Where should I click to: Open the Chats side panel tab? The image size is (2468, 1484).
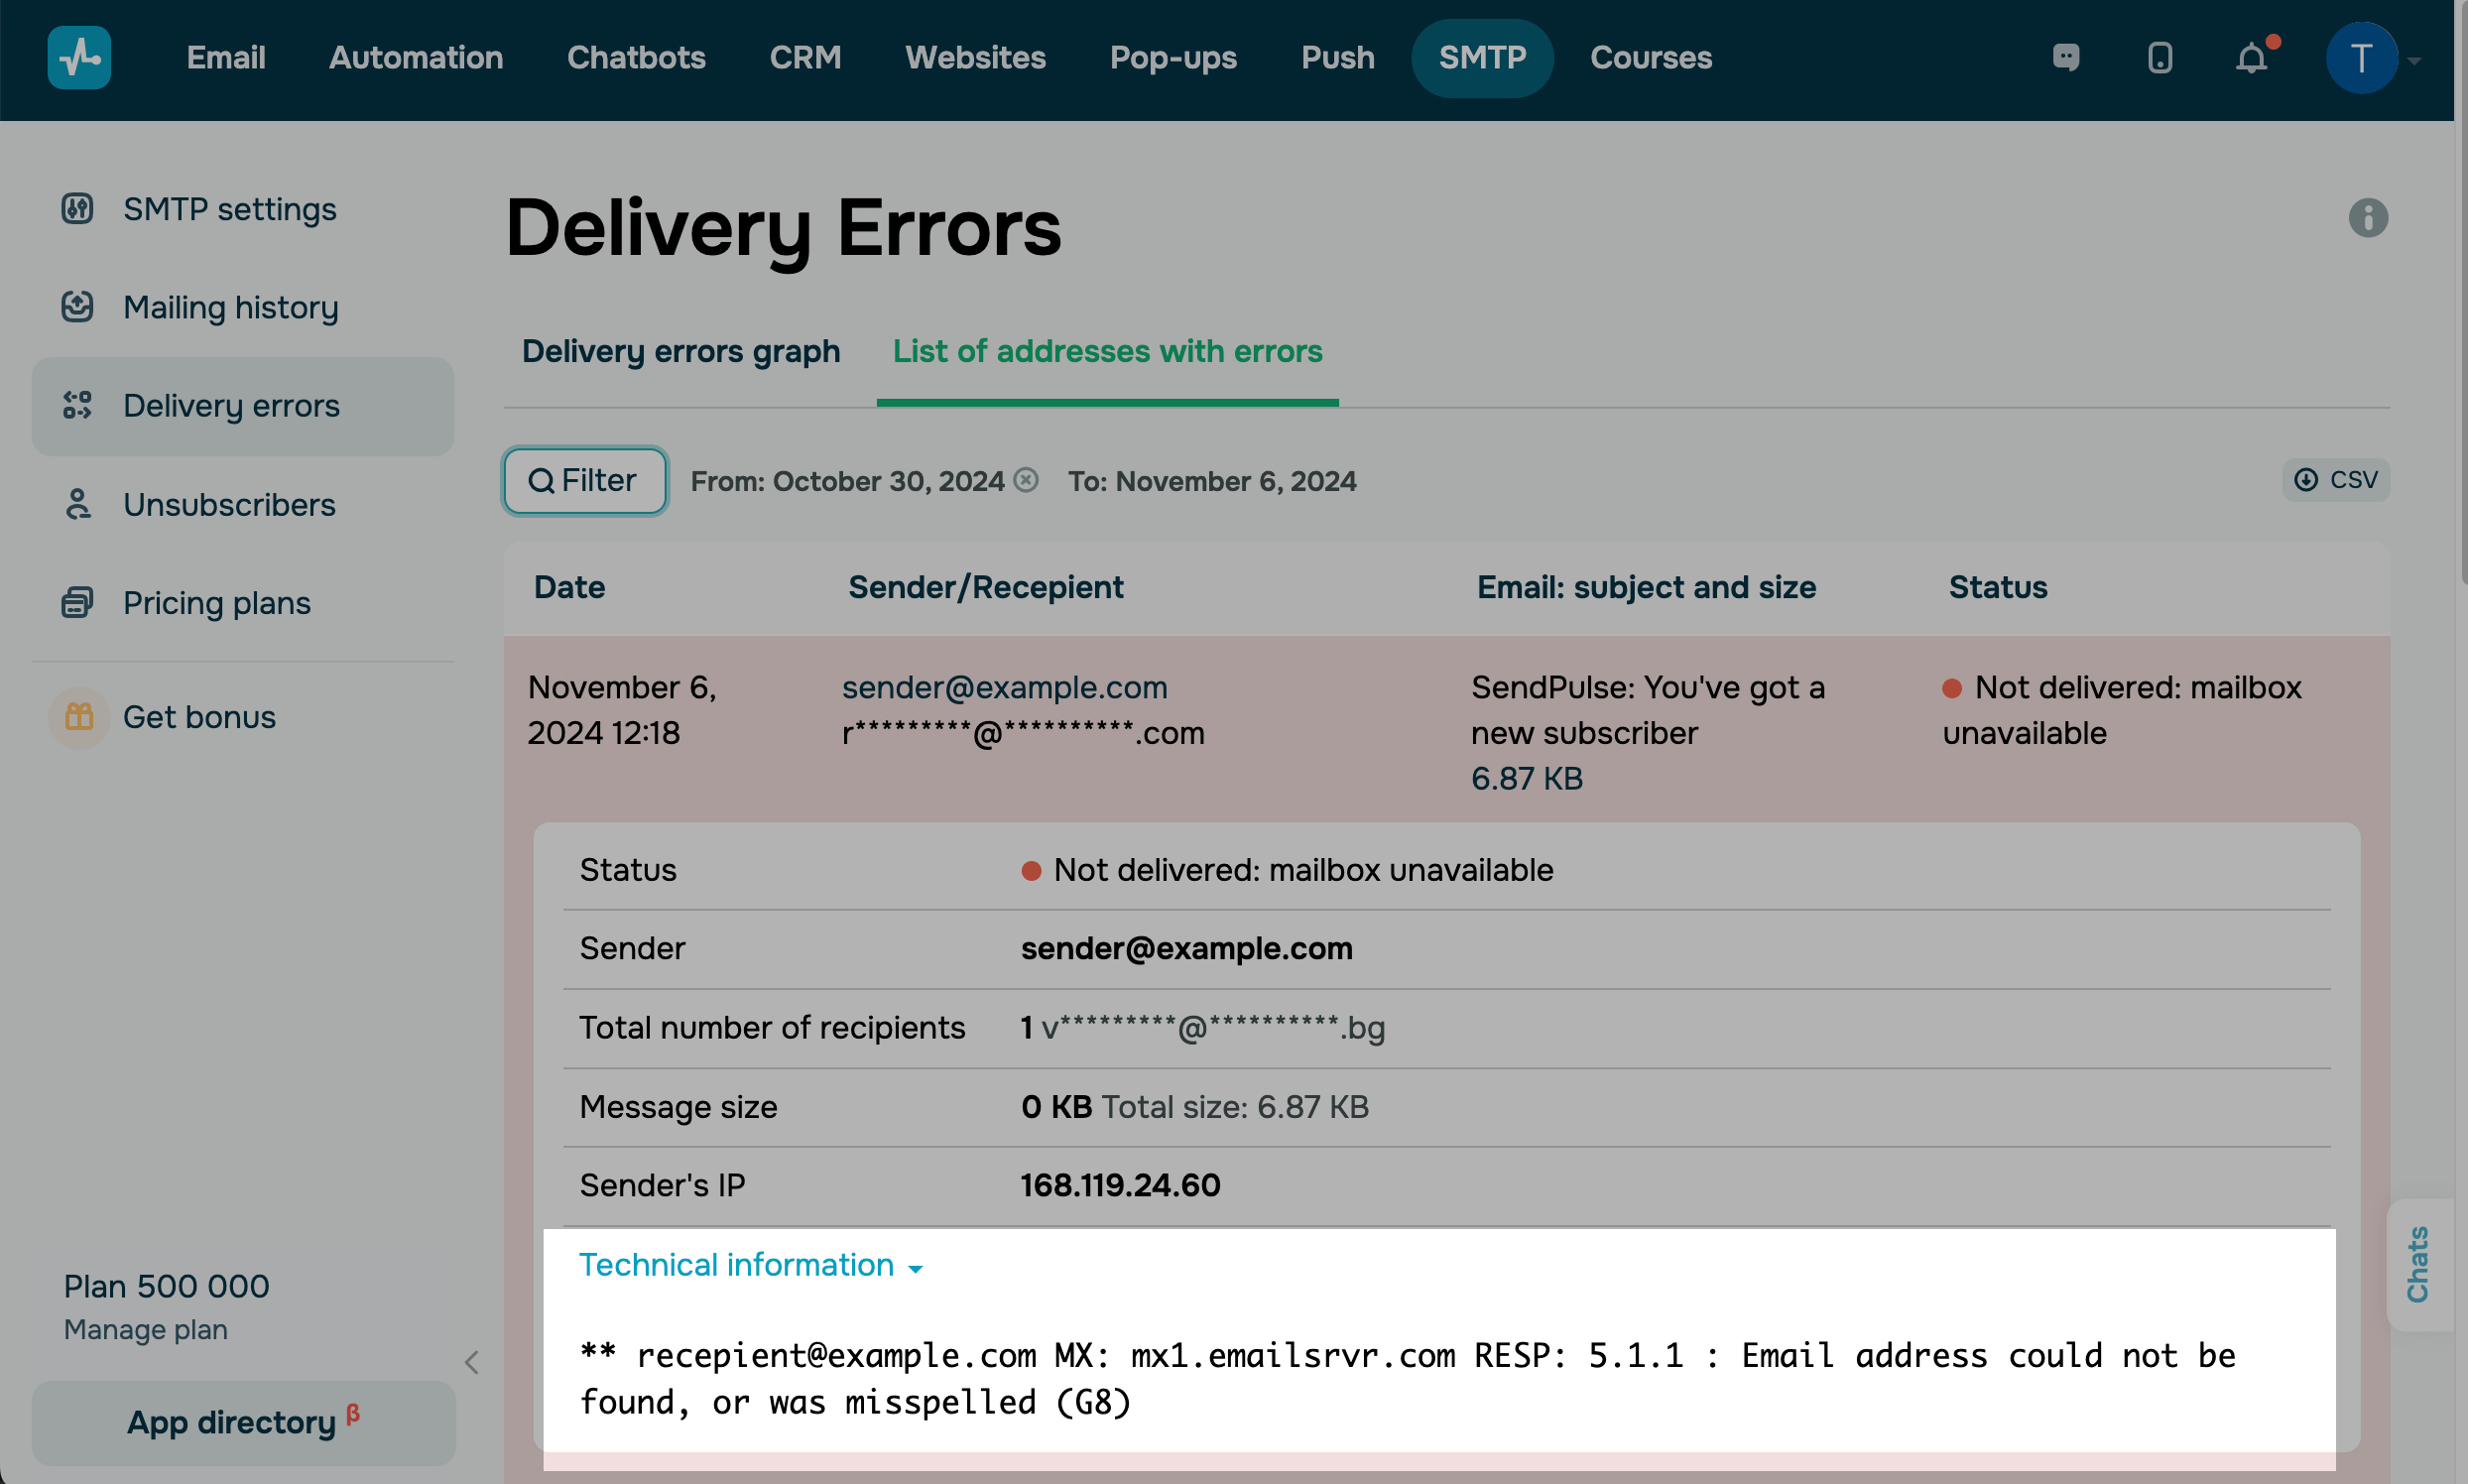pos(2418,1265)
